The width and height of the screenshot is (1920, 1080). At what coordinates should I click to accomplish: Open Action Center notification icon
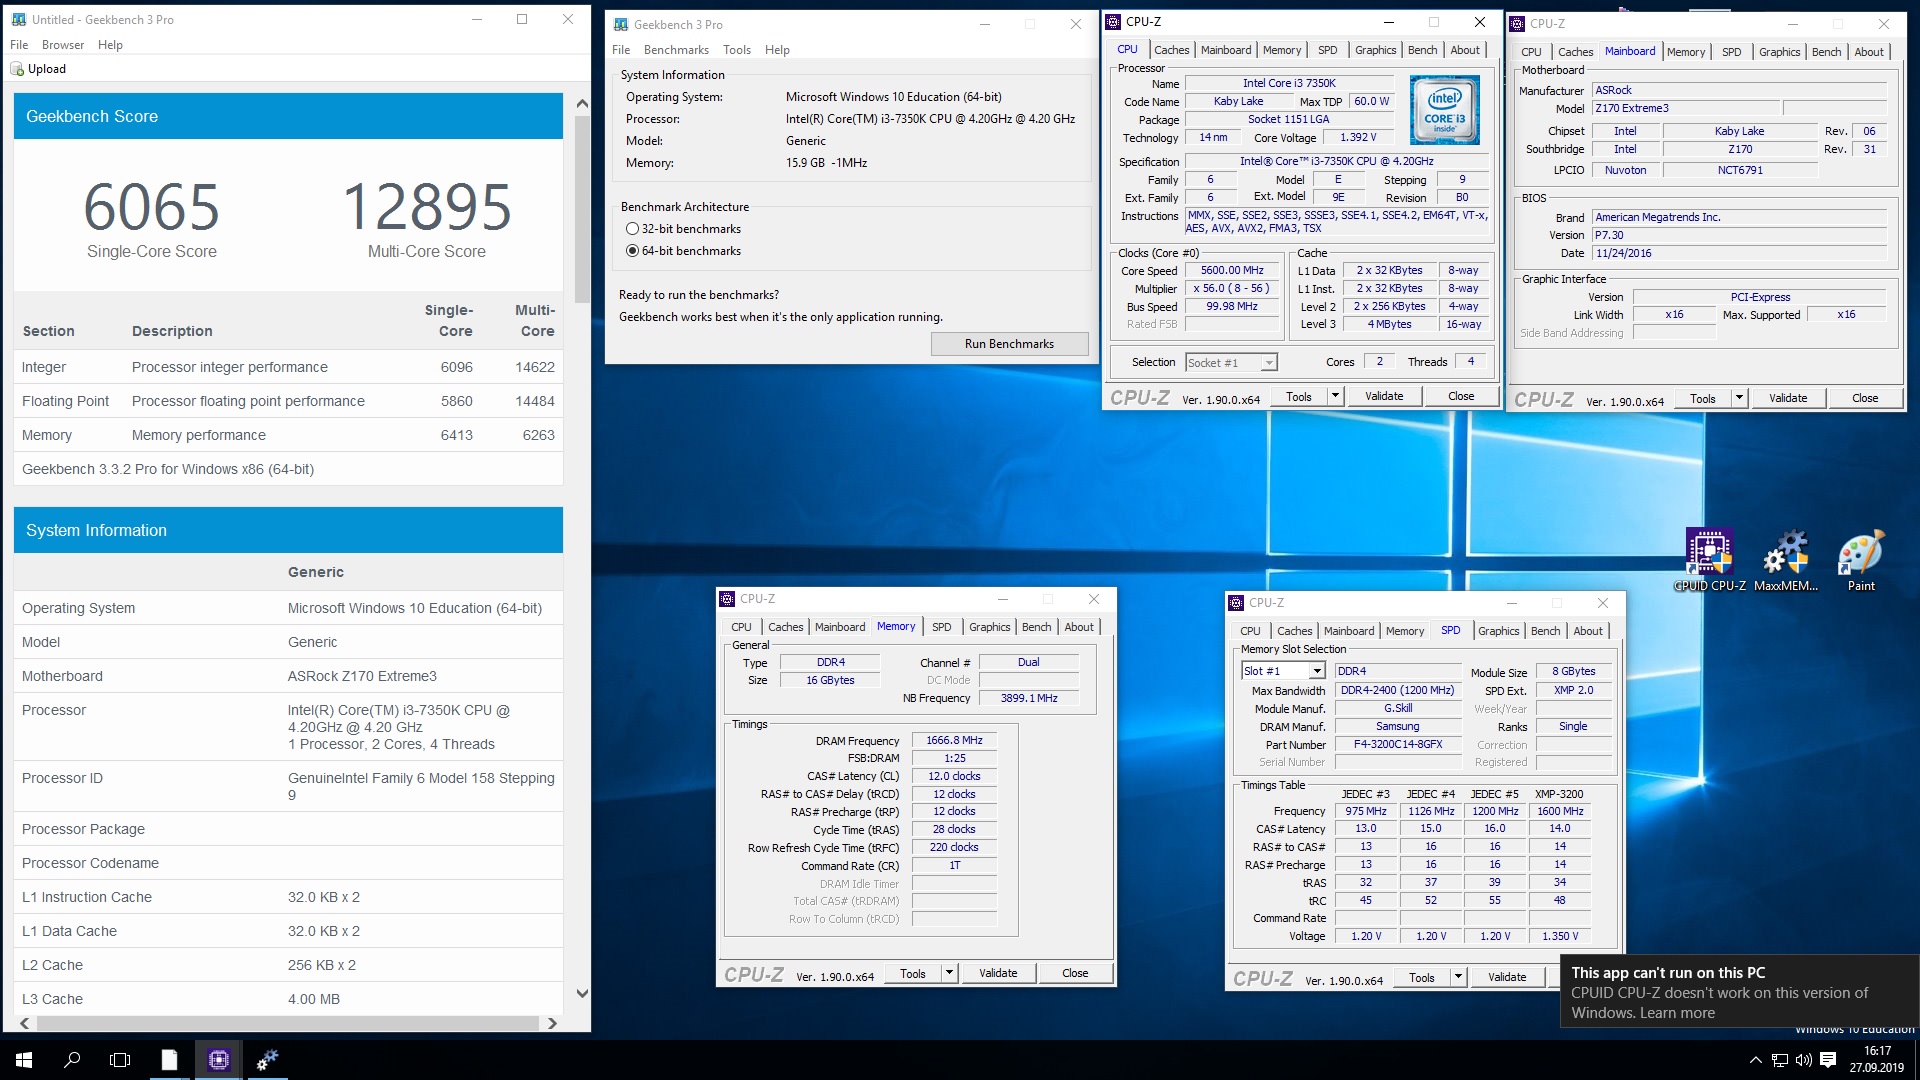(1828, 1060)
